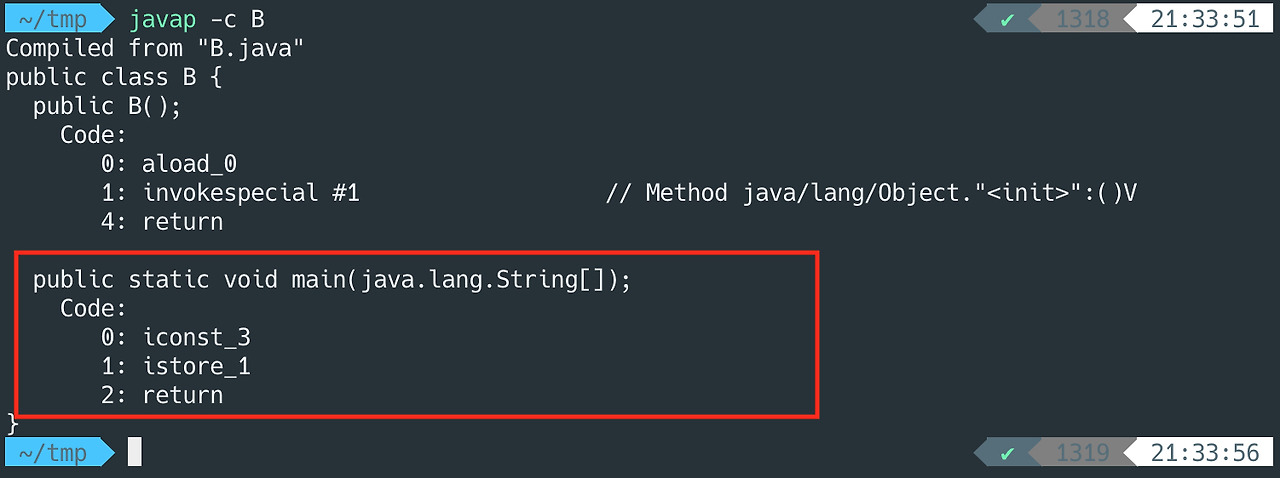The height and width of the screenshot is (478, 1280).
Task: Click the public static void main signature
Action: [x=332, y=280]
